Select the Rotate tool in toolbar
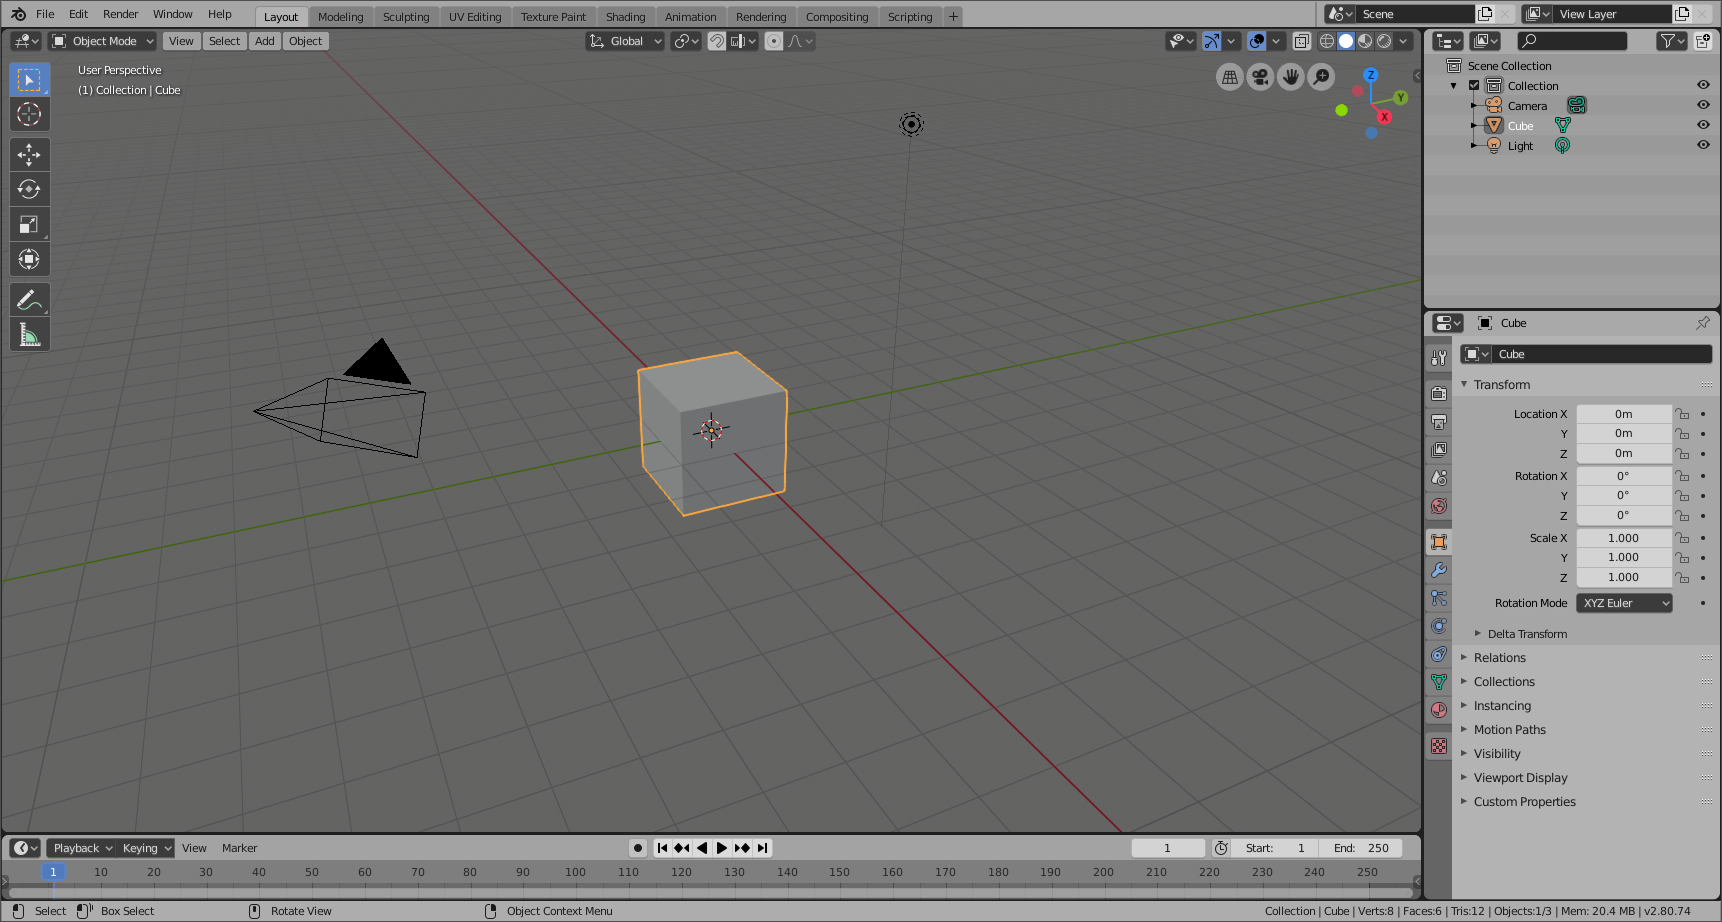Screen dimensions: 1722x922 (x=29, y=189)
